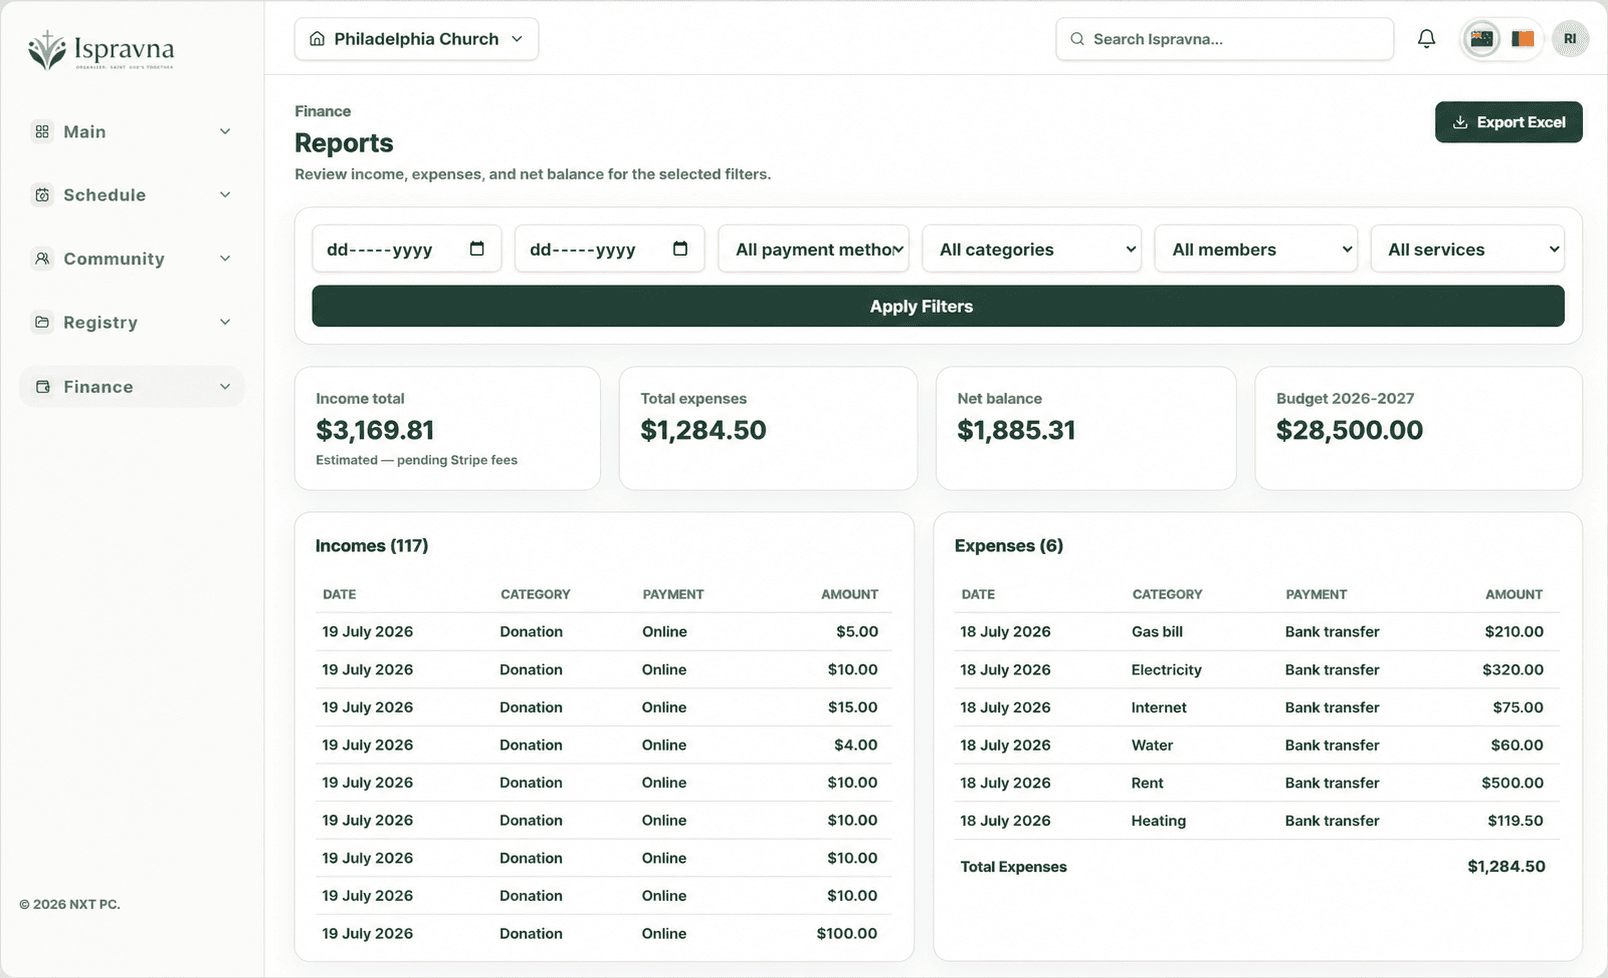
Task: Click the income row with amount $4.00
Action: point(604,745)
